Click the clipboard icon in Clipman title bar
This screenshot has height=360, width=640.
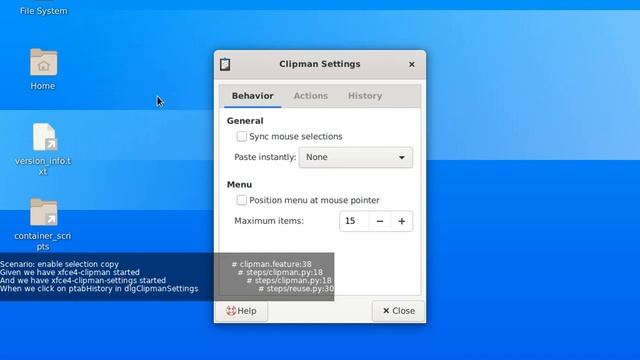[x=225, y=64]
